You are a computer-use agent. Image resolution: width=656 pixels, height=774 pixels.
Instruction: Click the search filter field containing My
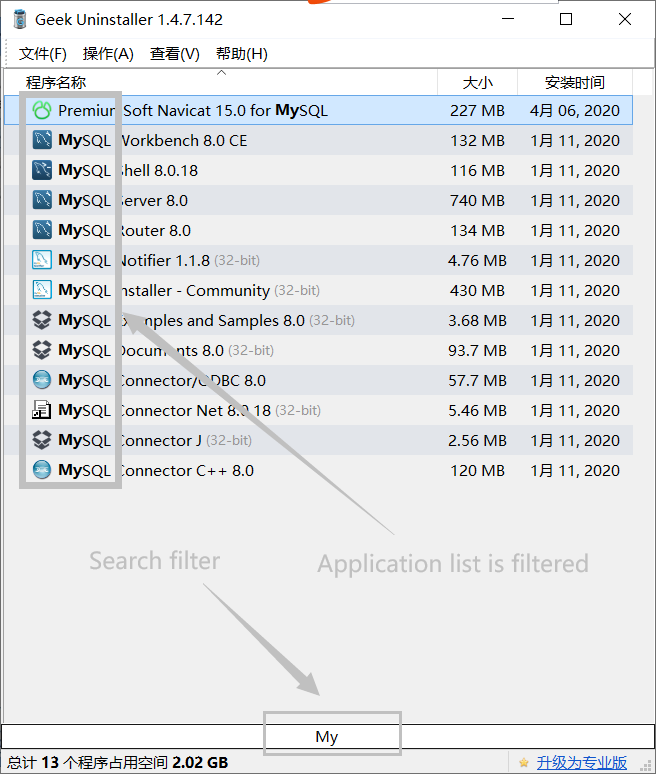[x=327, y=736]
